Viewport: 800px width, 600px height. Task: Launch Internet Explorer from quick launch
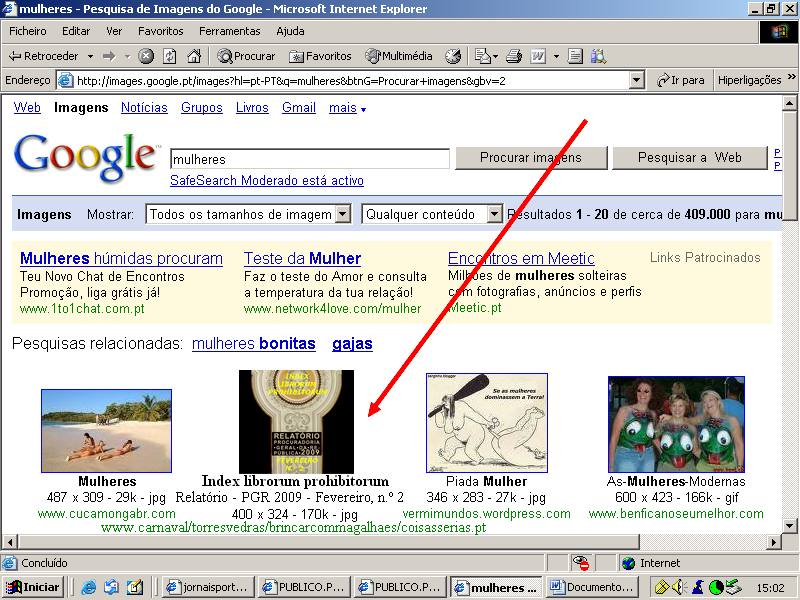(x=89, y=587)
